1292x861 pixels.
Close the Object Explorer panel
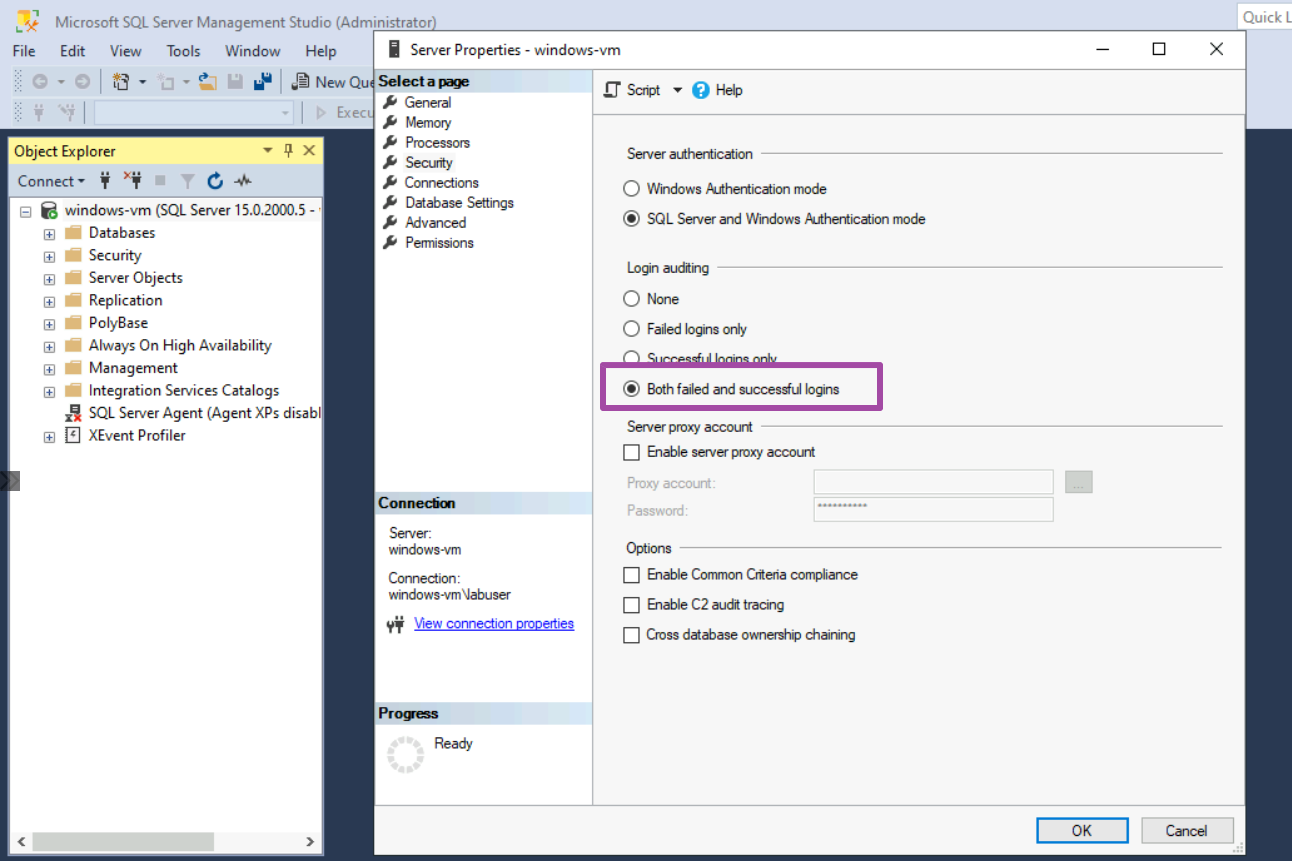click(x=309, y=151)
